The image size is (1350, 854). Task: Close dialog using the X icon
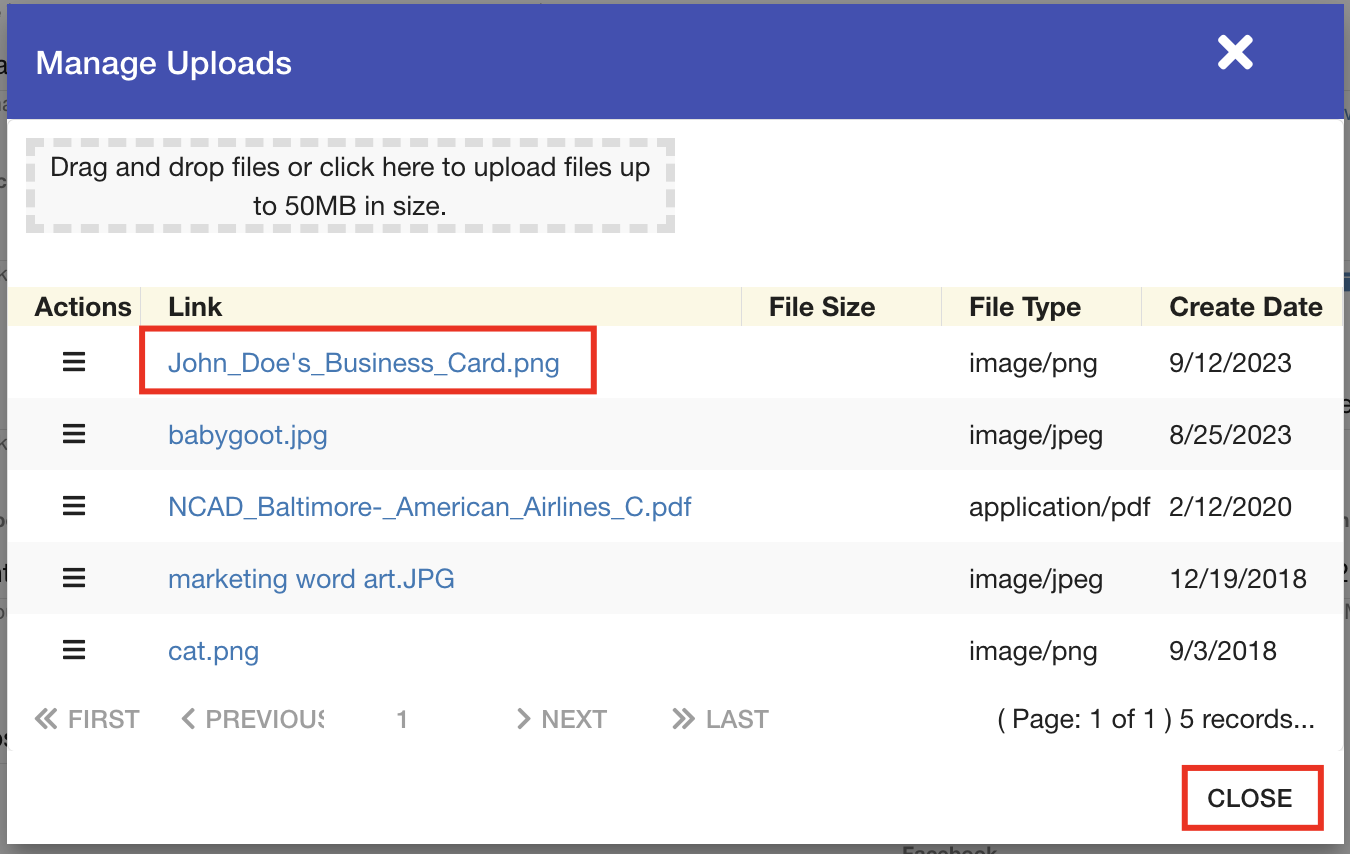[1235, 53]
